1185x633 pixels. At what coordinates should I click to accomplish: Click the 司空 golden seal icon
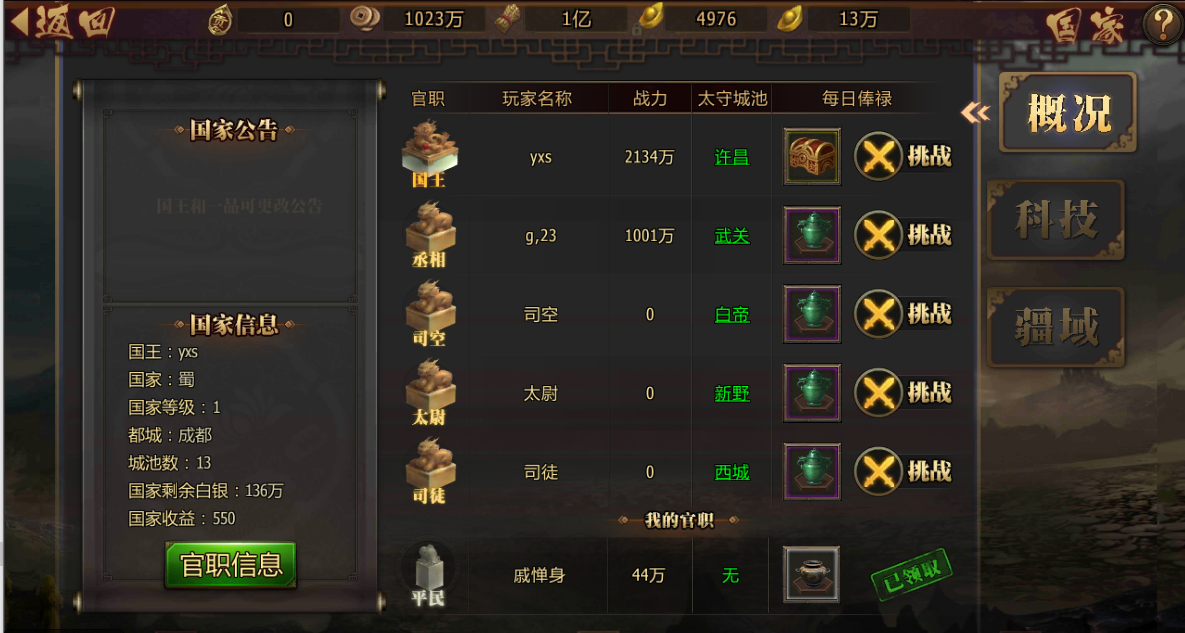pyautogui.click(x=429, y=313)
